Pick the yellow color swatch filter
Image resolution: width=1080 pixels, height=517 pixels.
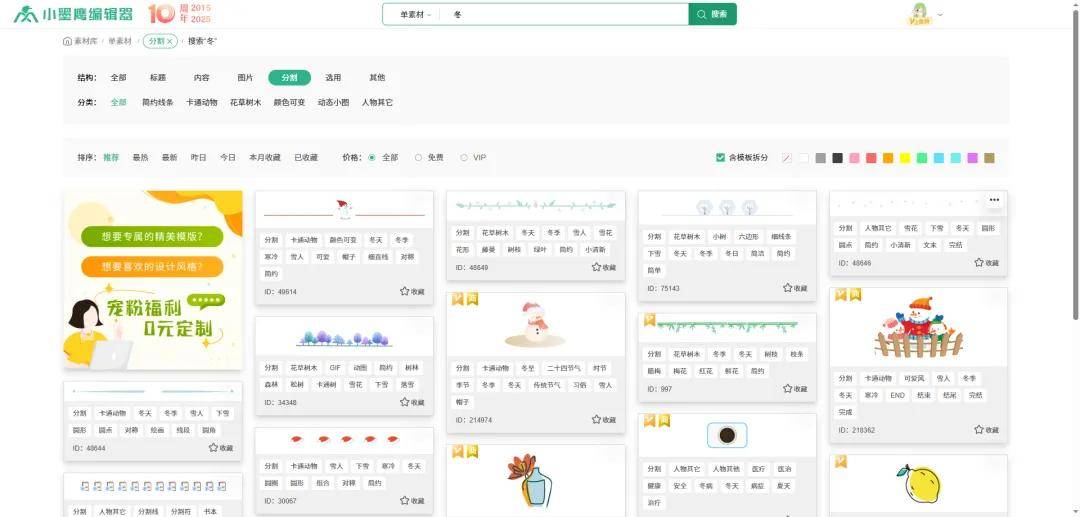[x=904, y=158]
